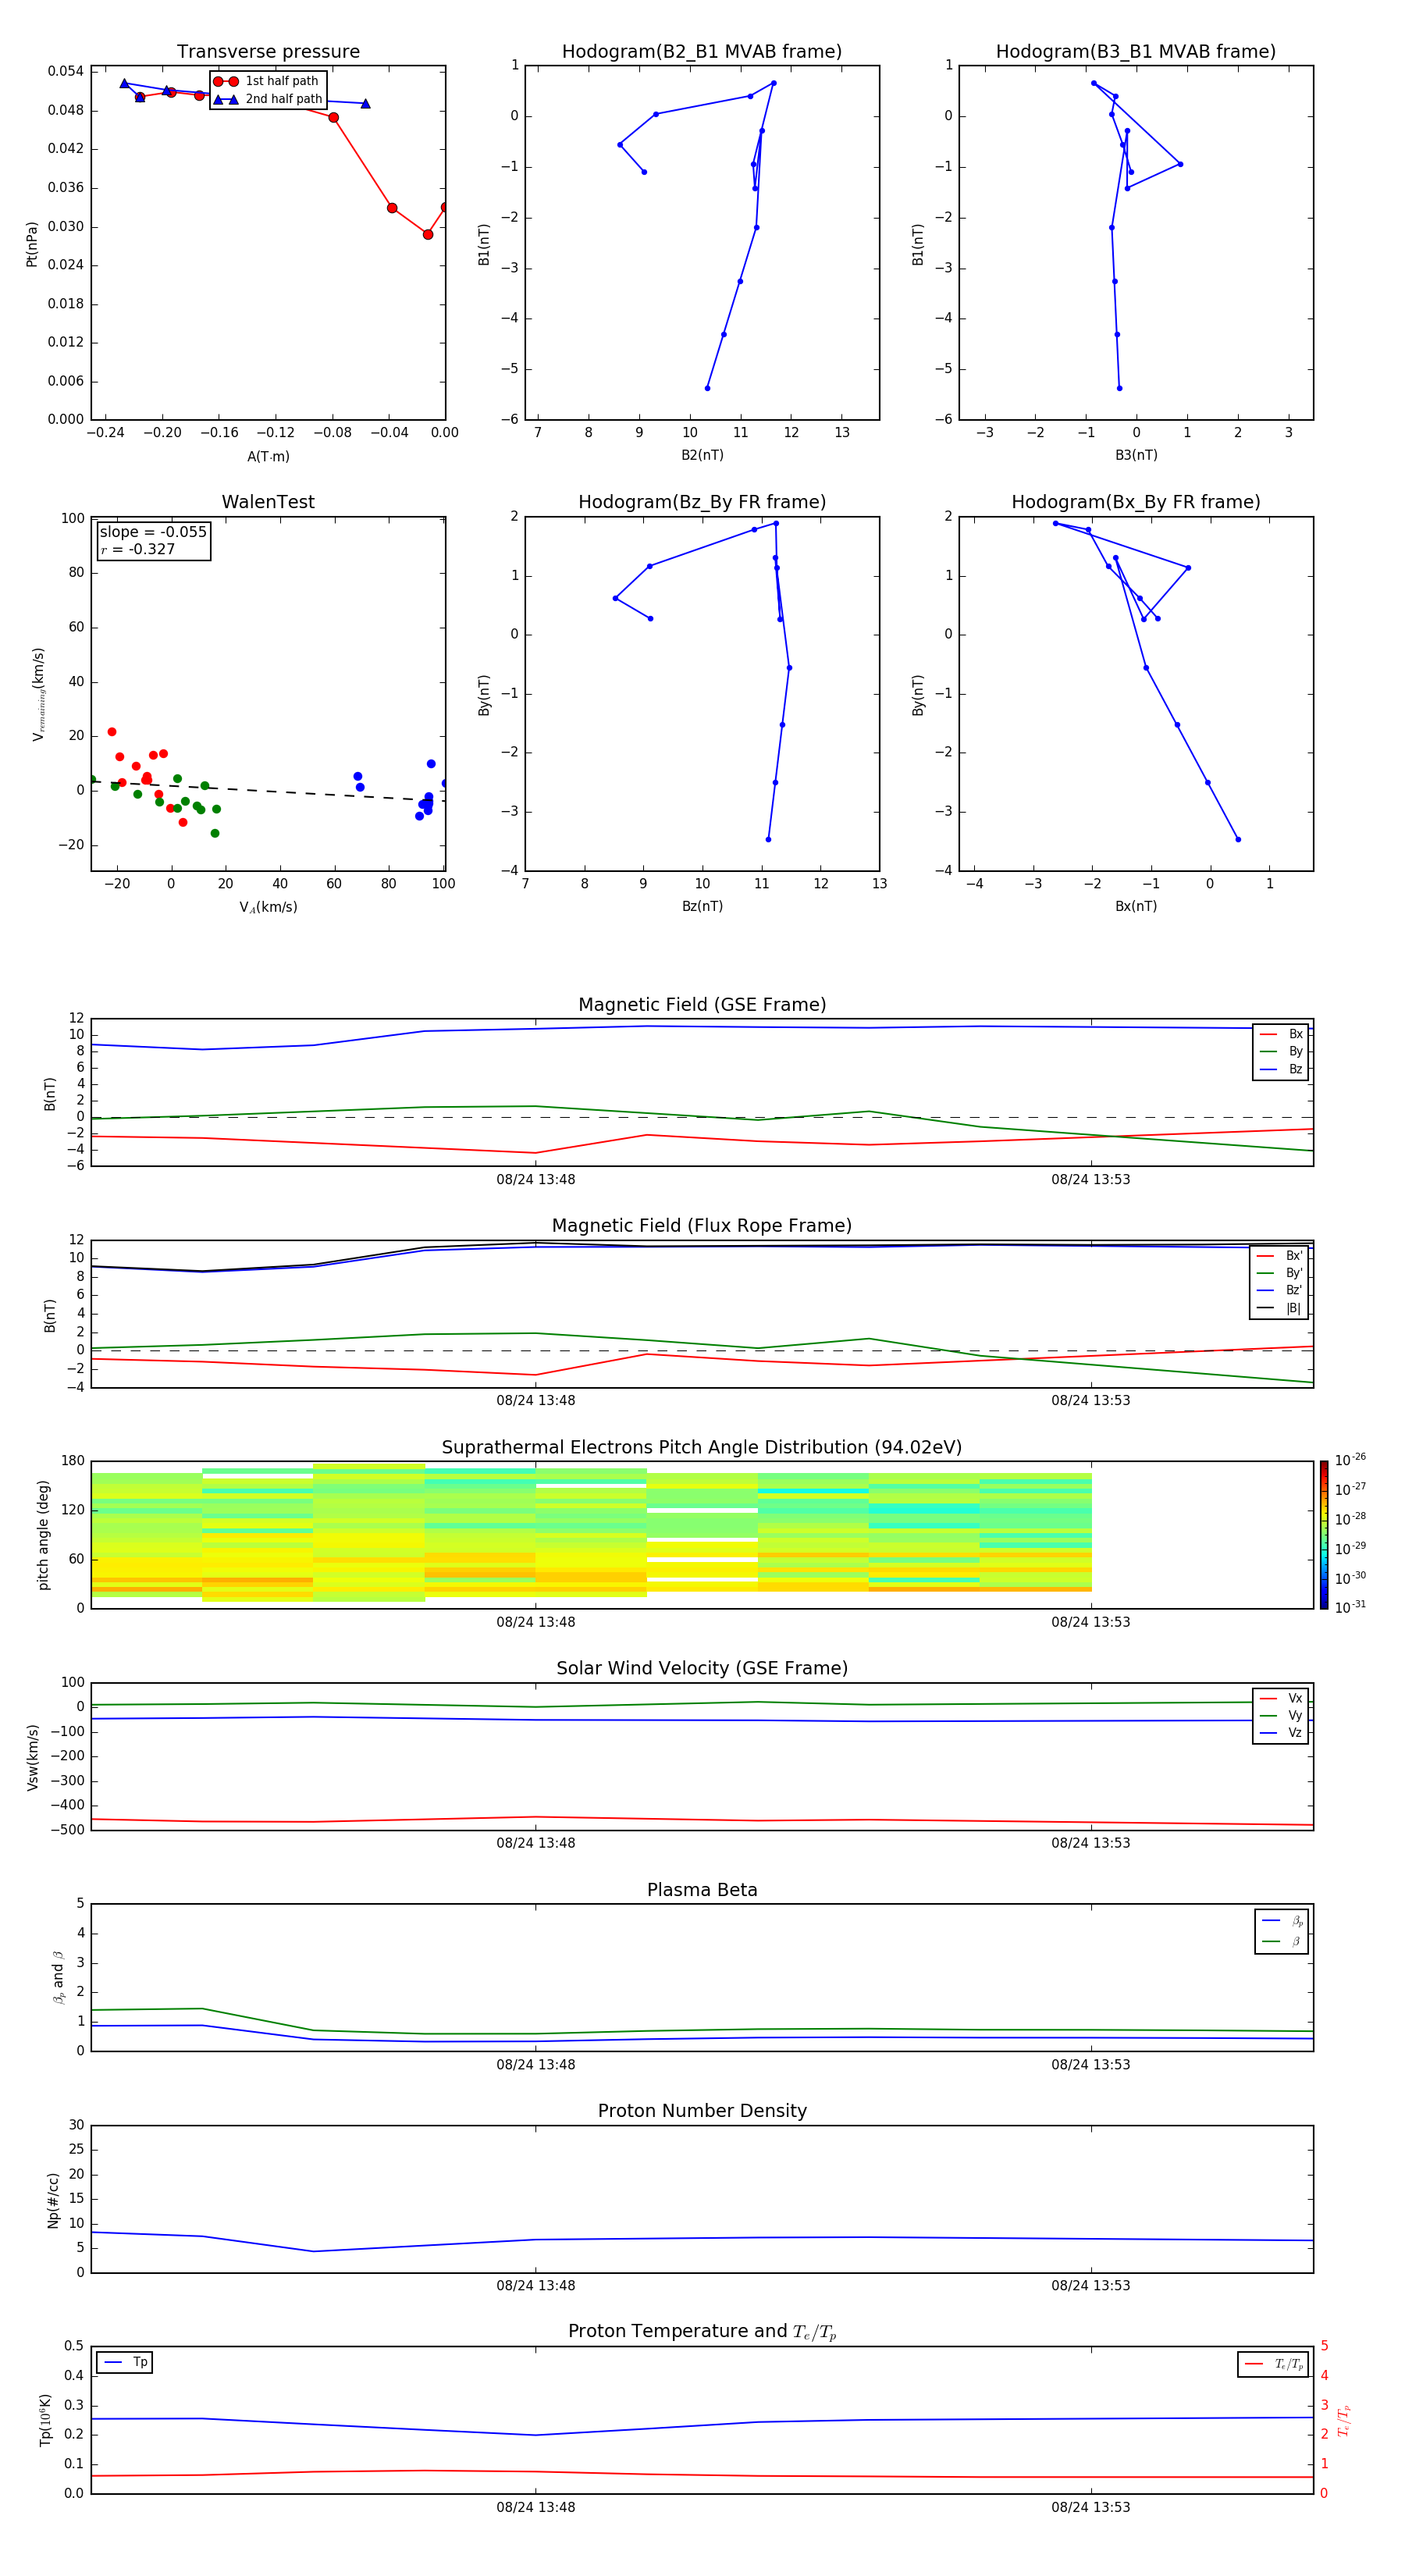The height and width of the screenshot is (2576, 1405).
Task: Click the Walen test dashed fit line
Action: pos(268,790)
